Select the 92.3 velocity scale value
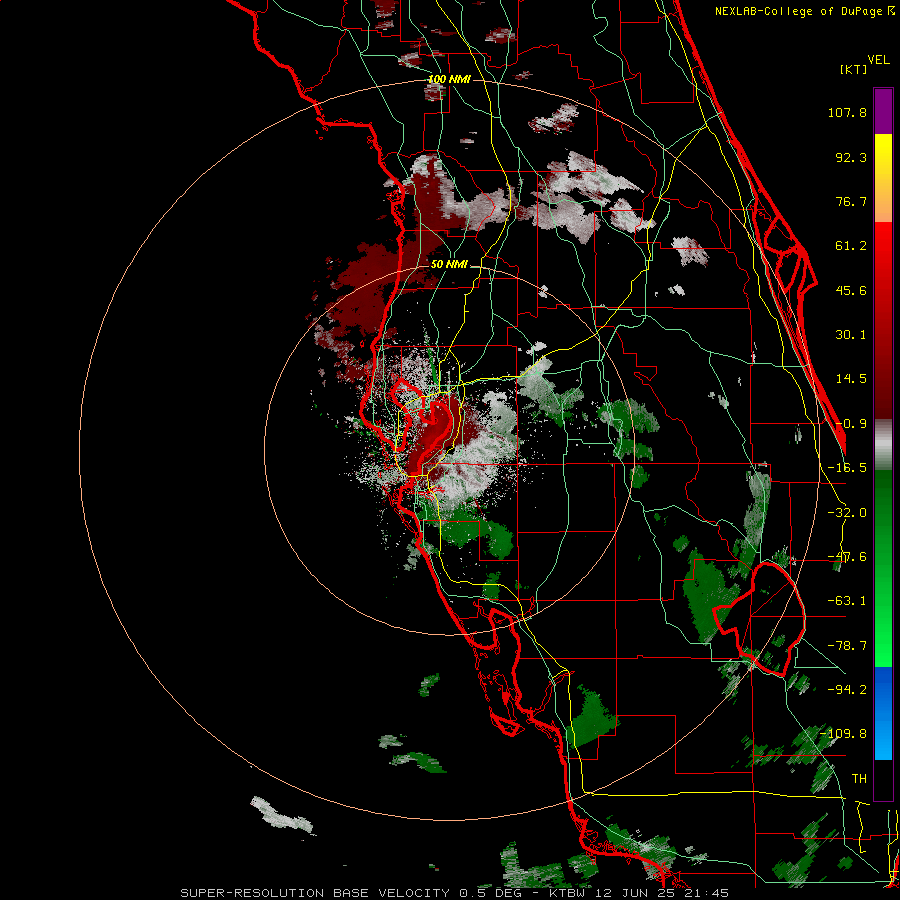900x900 pixels. click(x=851, y=157)
